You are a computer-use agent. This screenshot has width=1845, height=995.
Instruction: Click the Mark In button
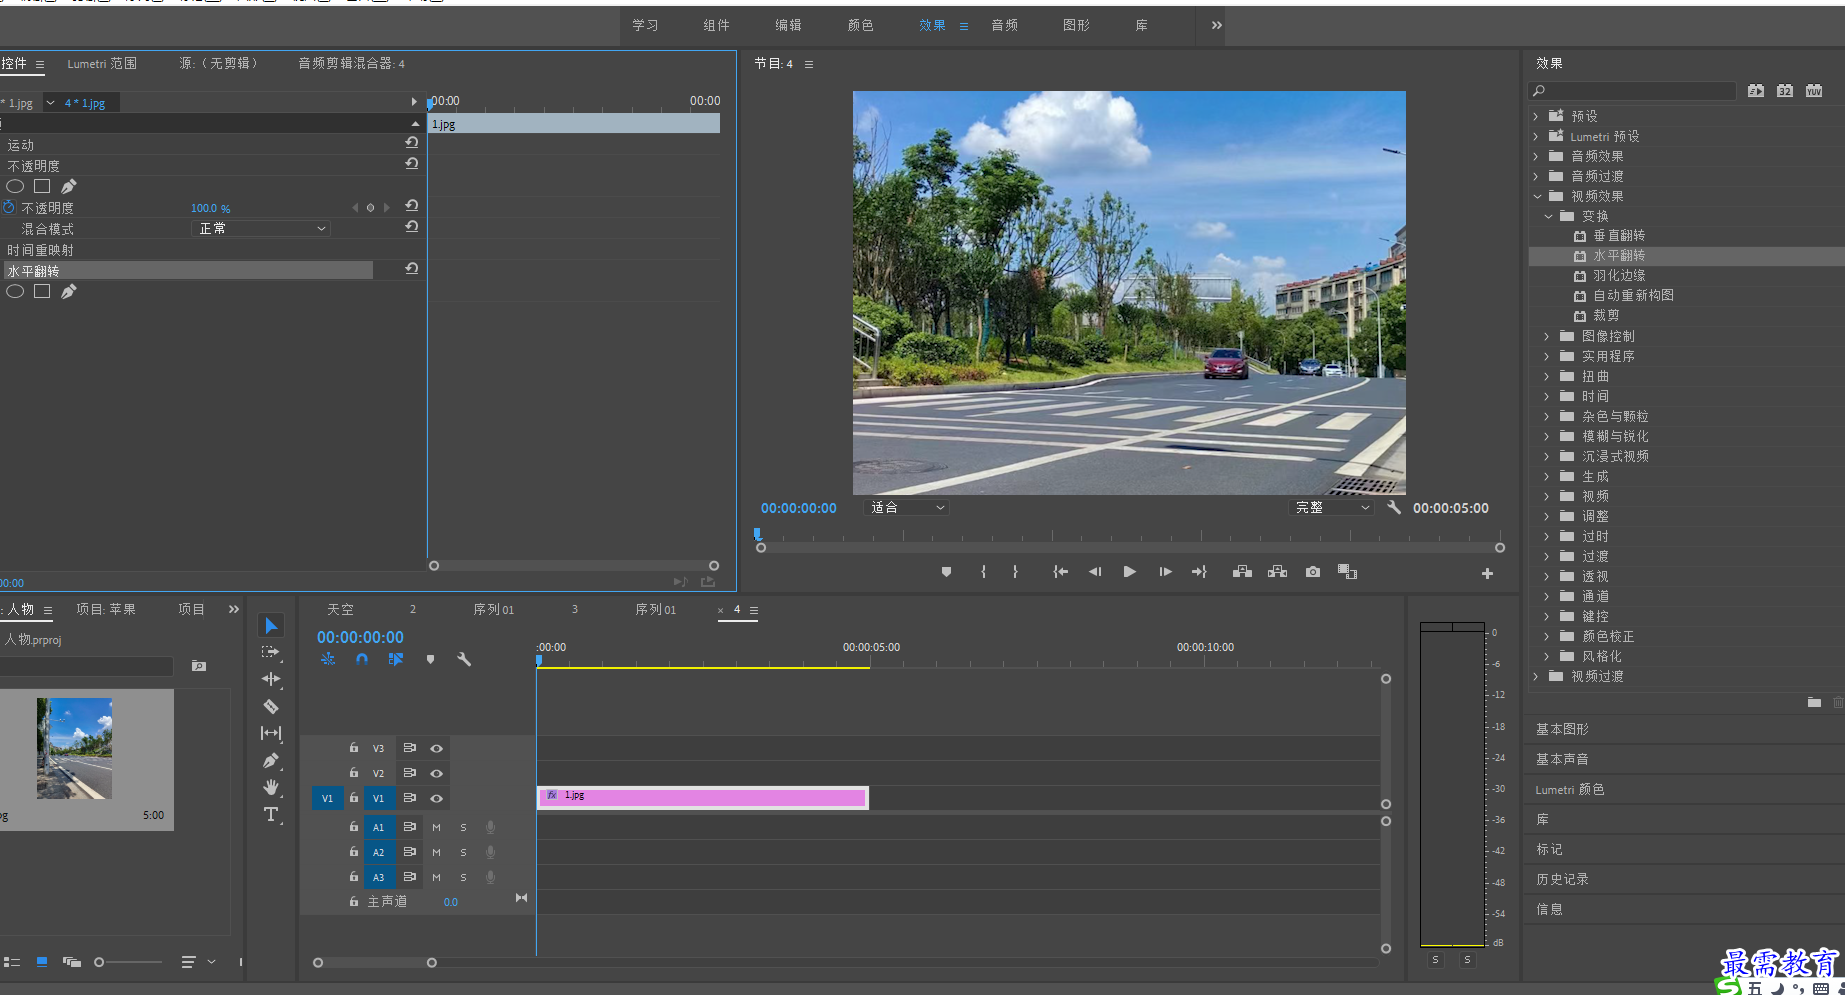(984, 572)
